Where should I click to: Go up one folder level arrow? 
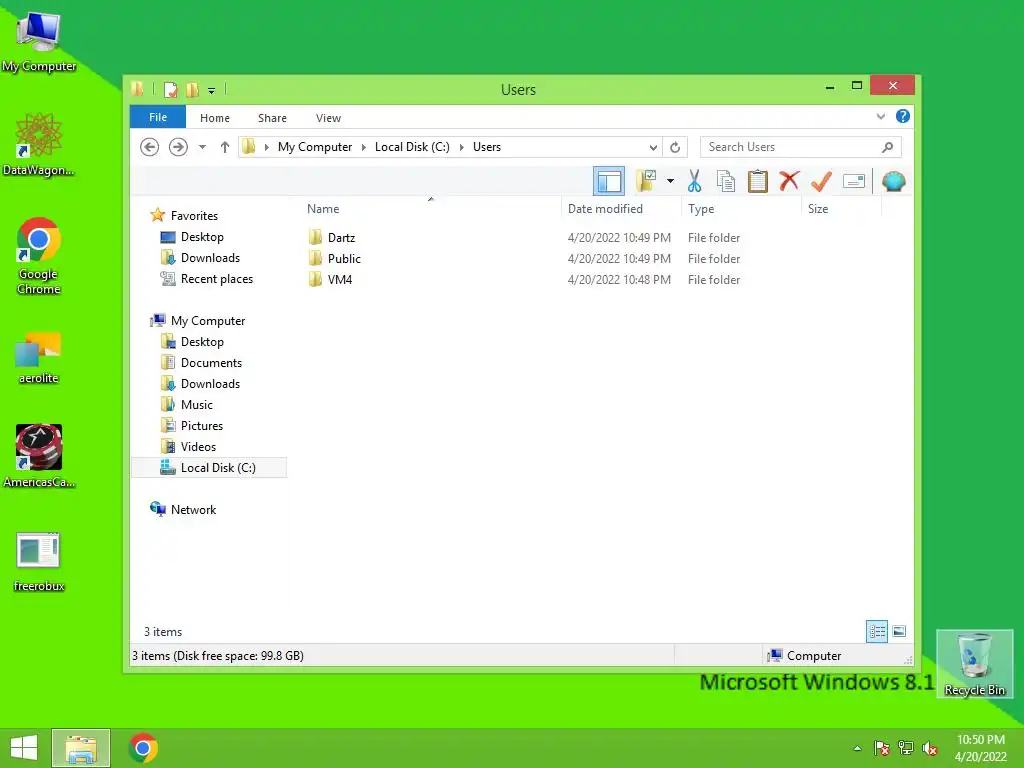point(225,147)
